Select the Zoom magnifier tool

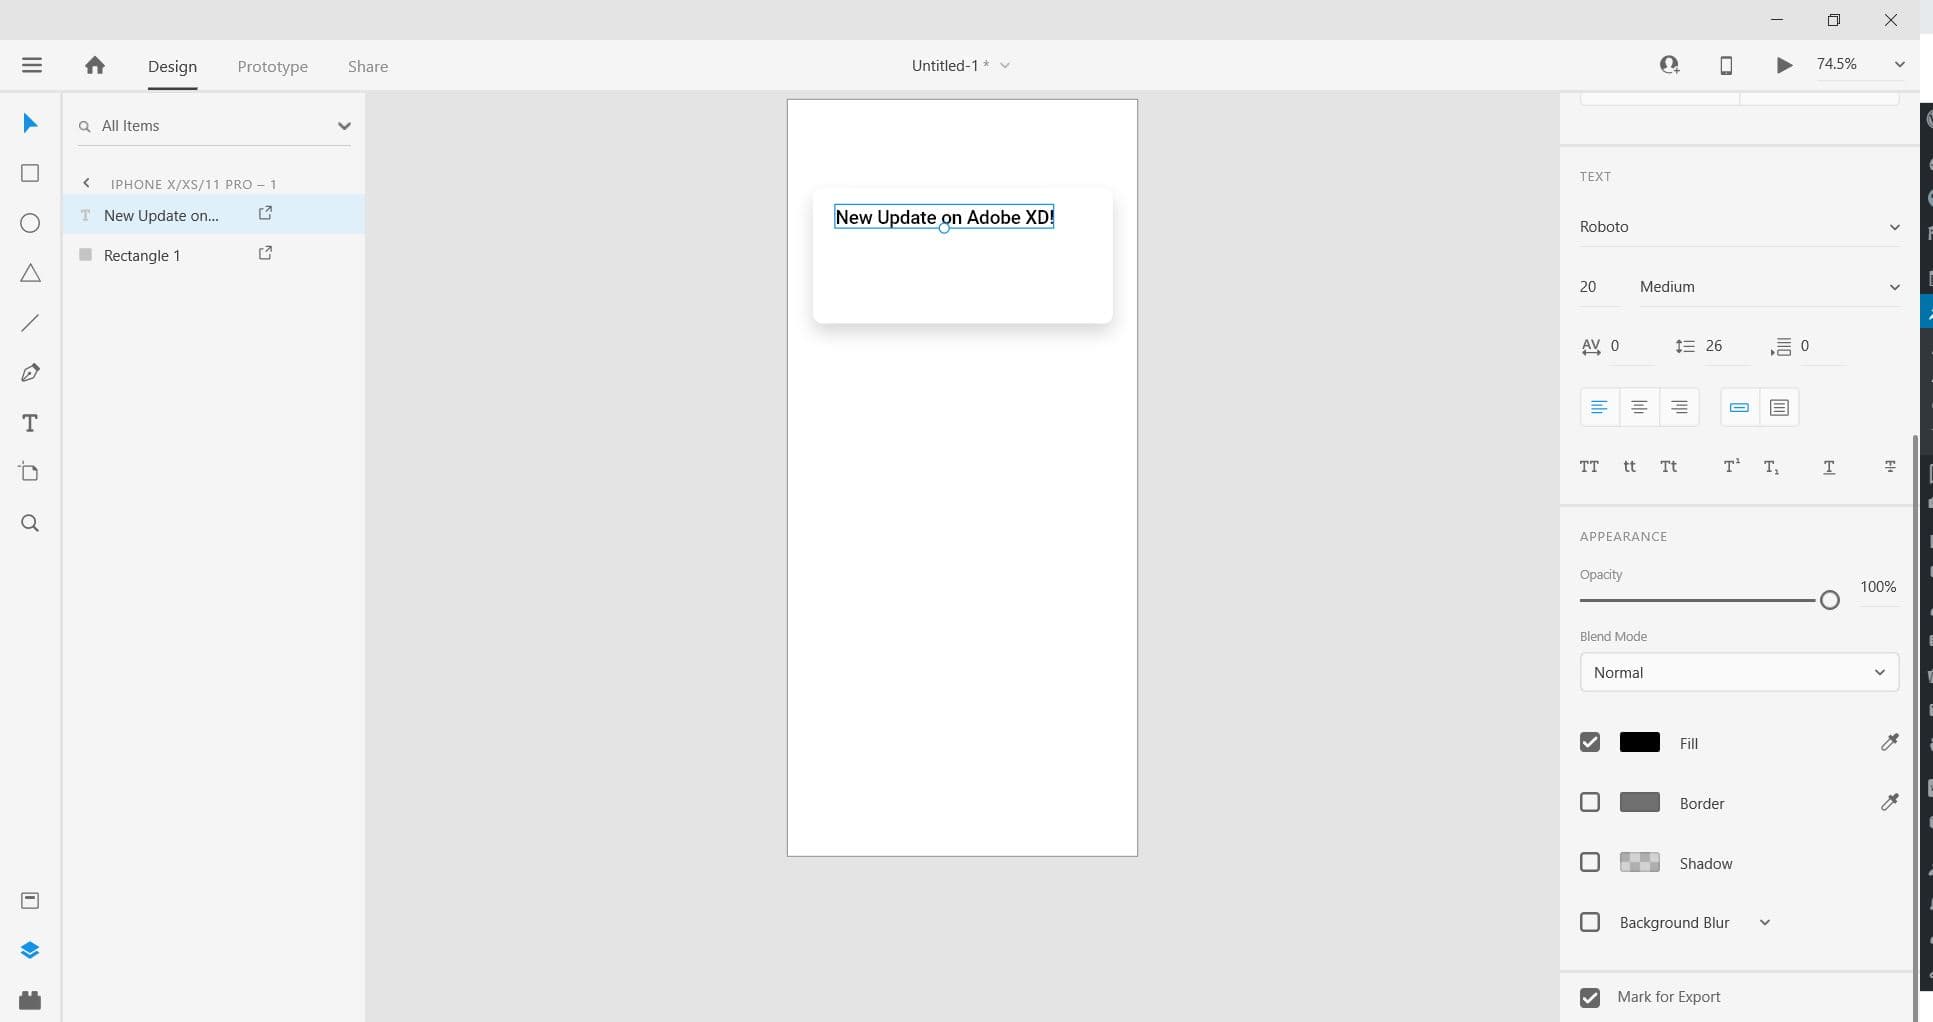point(30,523)
